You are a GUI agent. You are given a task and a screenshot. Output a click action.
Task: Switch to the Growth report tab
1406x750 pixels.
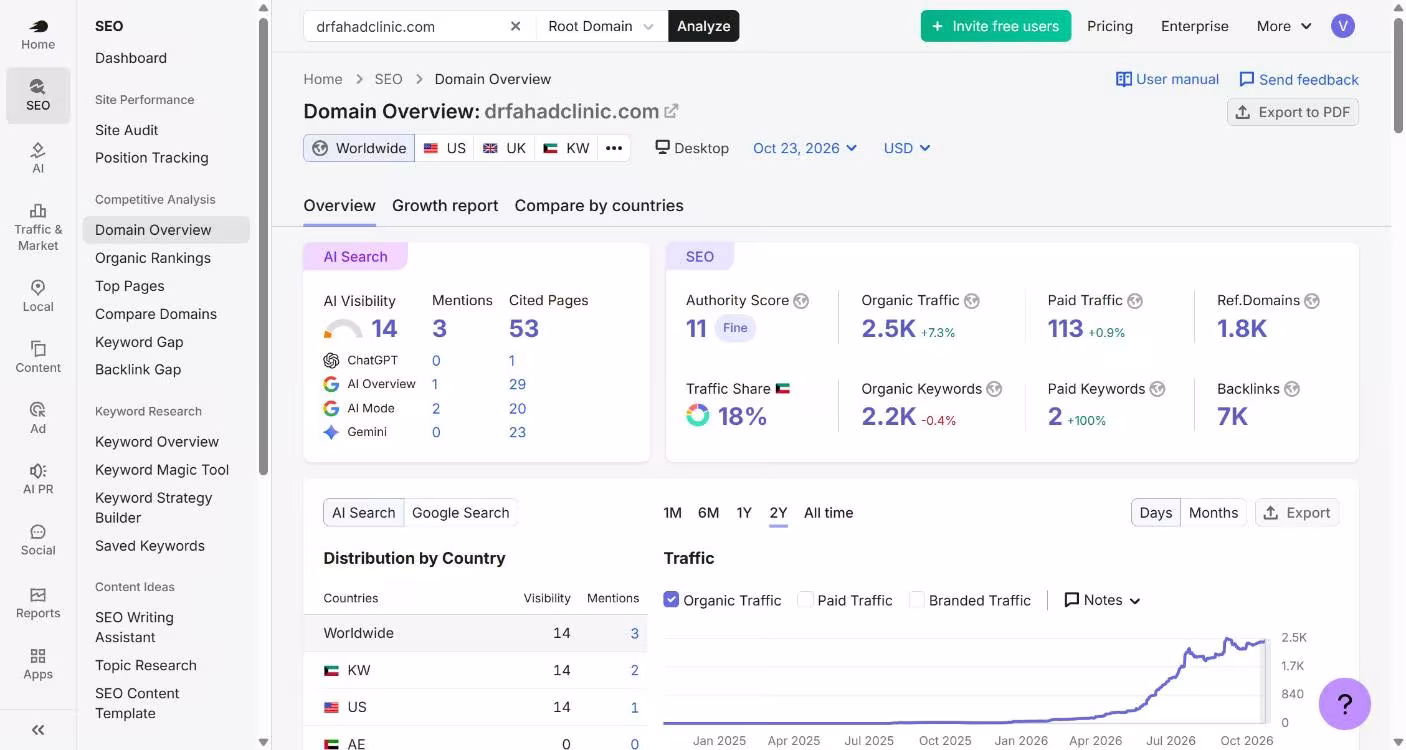pos(445,205)
